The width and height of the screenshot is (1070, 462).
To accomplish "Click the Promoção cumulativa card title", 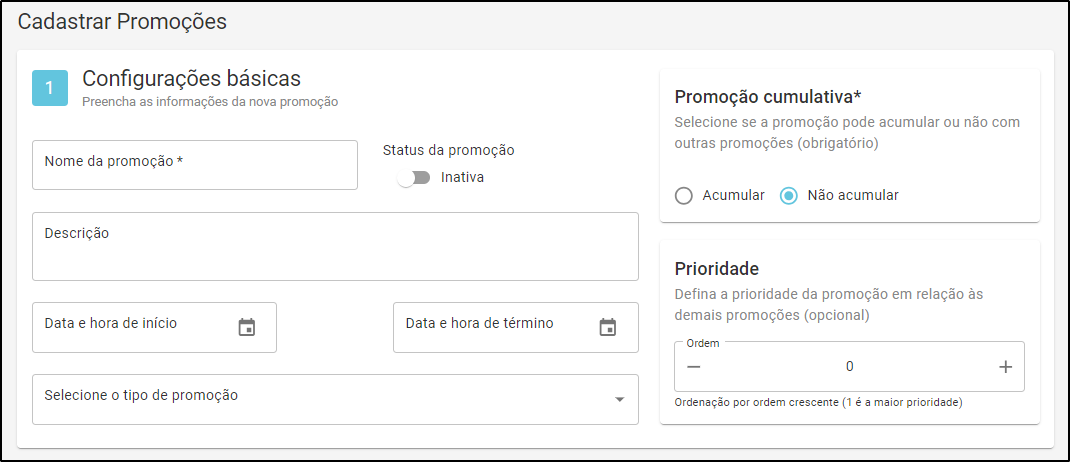I will click(768, 97).
